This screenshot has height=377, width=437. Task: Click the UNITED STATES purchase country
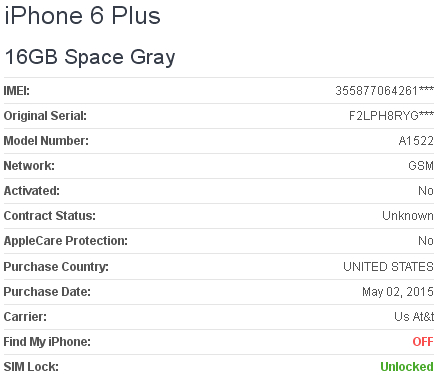tap(388, 267)
